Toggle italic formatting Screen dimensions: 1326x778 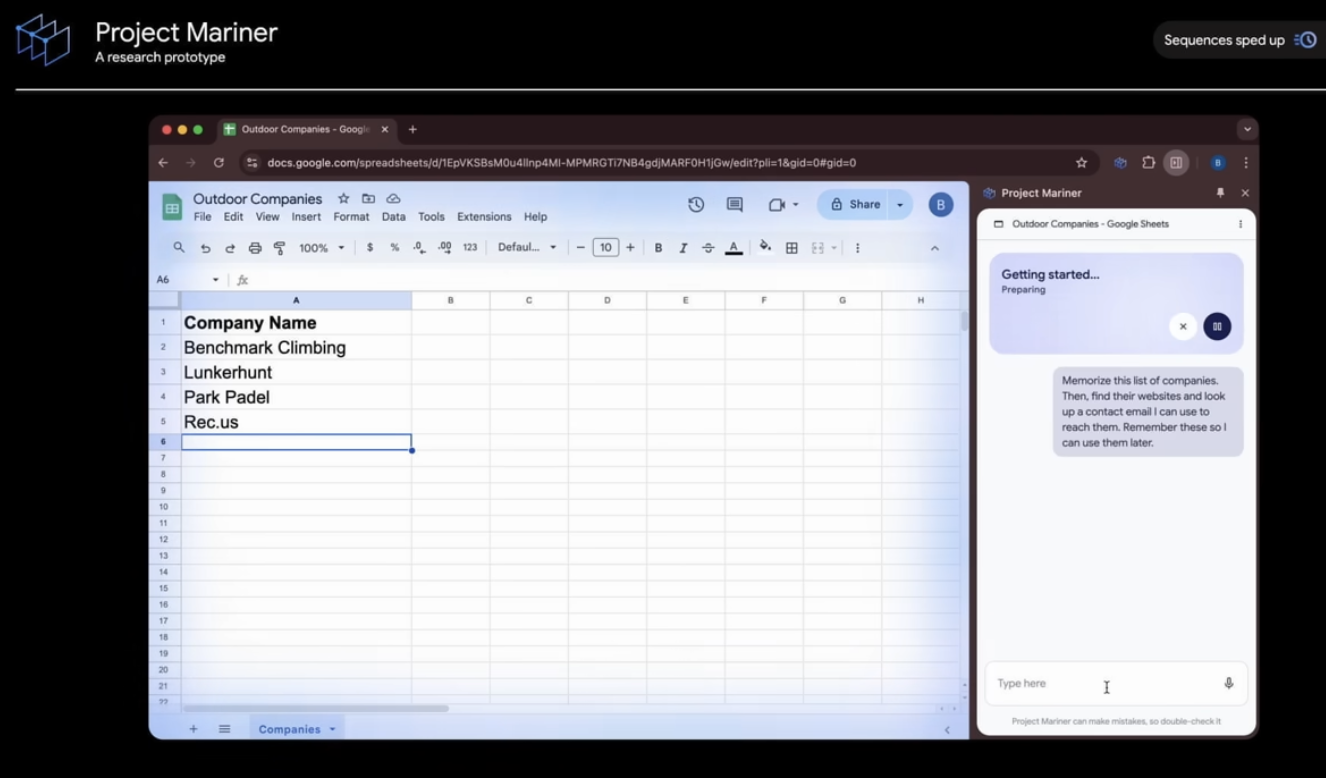[683, 247]
